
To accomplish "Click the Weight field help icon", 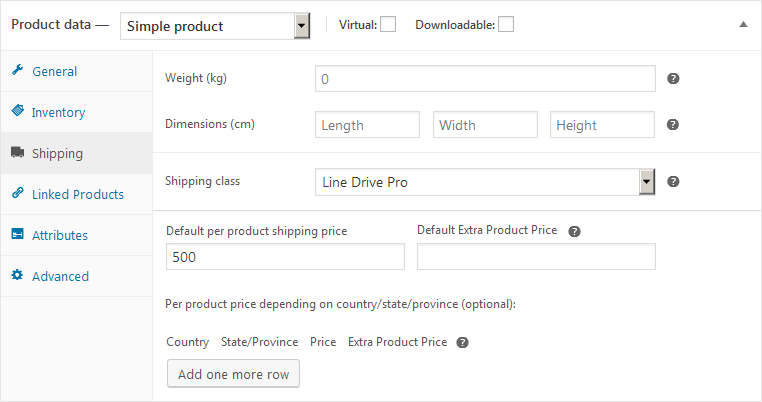I will (x=673, y=78).
